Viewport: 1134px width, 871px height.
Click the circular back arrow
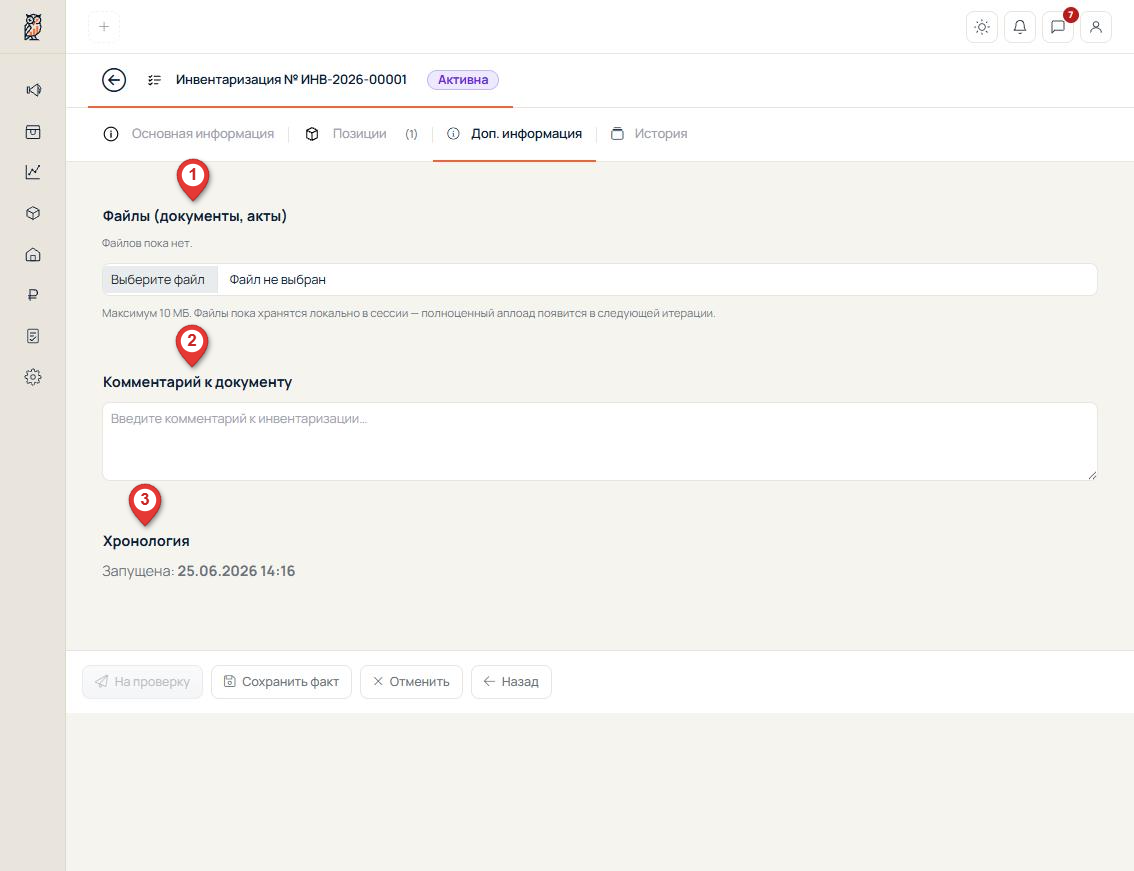pyautogui.click(x=114, y=80)
